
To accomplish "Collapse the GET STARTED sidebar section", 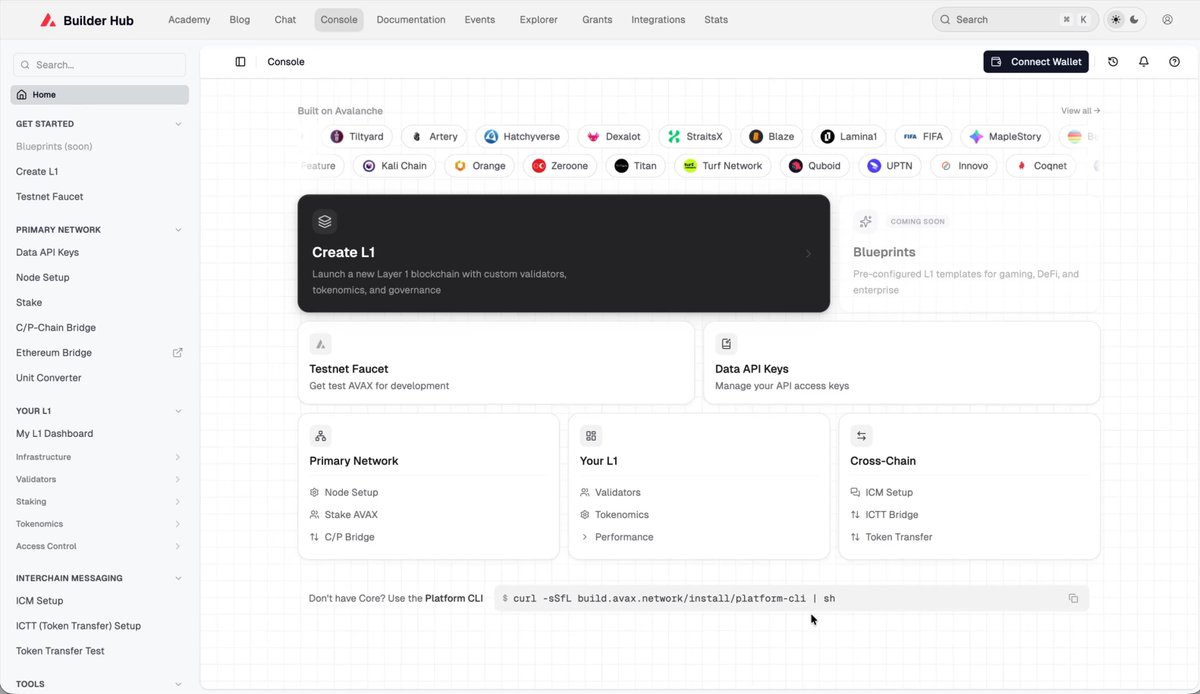I will tap(178, 124).
